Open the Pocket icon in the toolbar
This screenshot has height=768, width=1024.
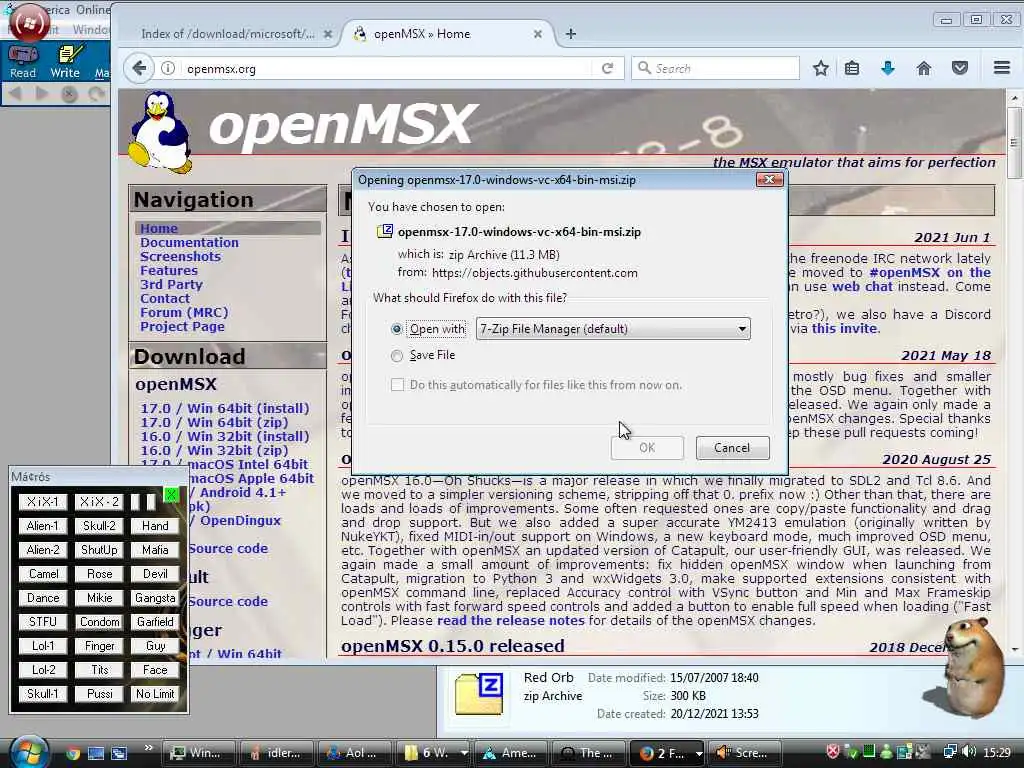[x=959, y=68]
